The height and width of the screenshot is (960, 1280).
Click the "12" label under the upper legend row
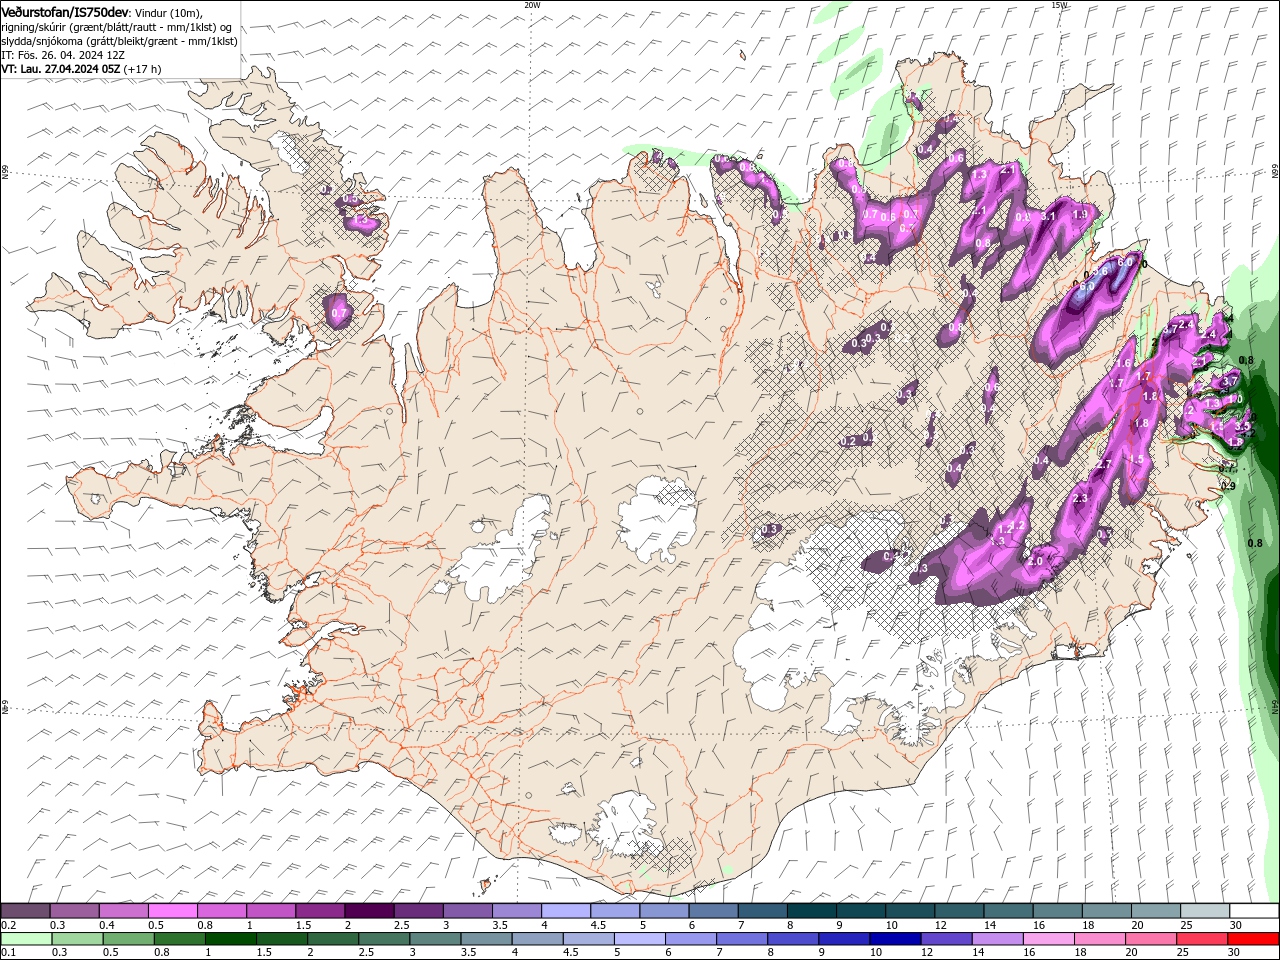tap(940, 925)
